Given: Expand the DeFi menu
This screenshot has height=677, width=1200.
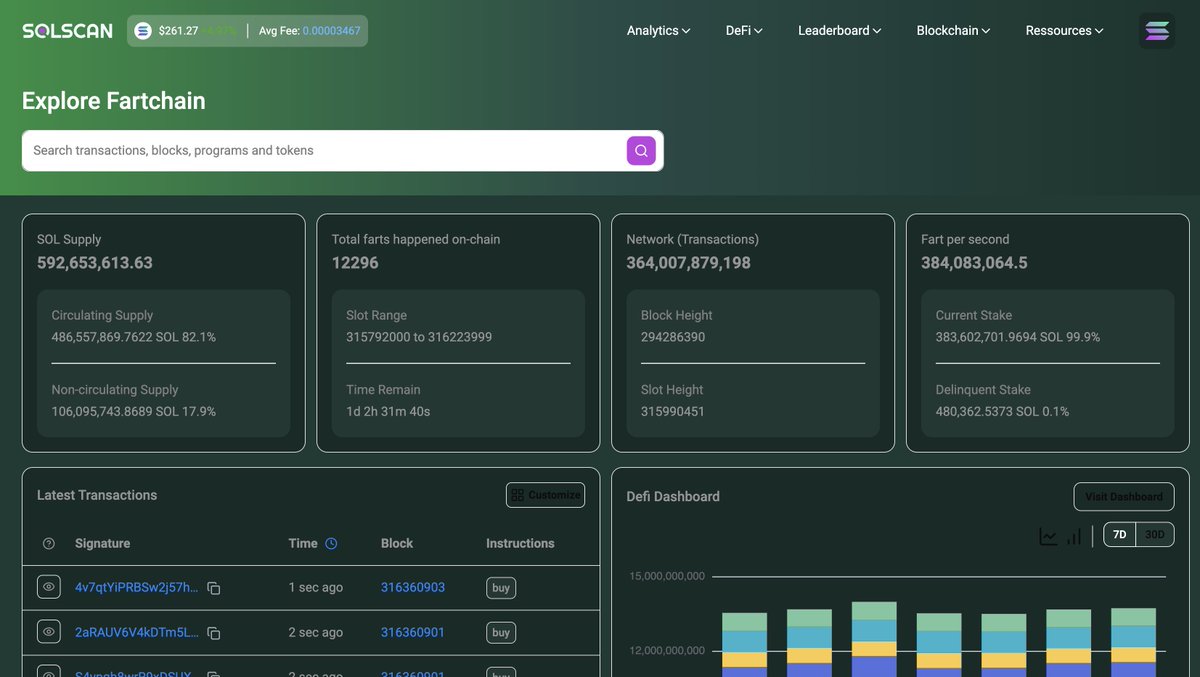Looking at the screenshot, I should 744,31.
